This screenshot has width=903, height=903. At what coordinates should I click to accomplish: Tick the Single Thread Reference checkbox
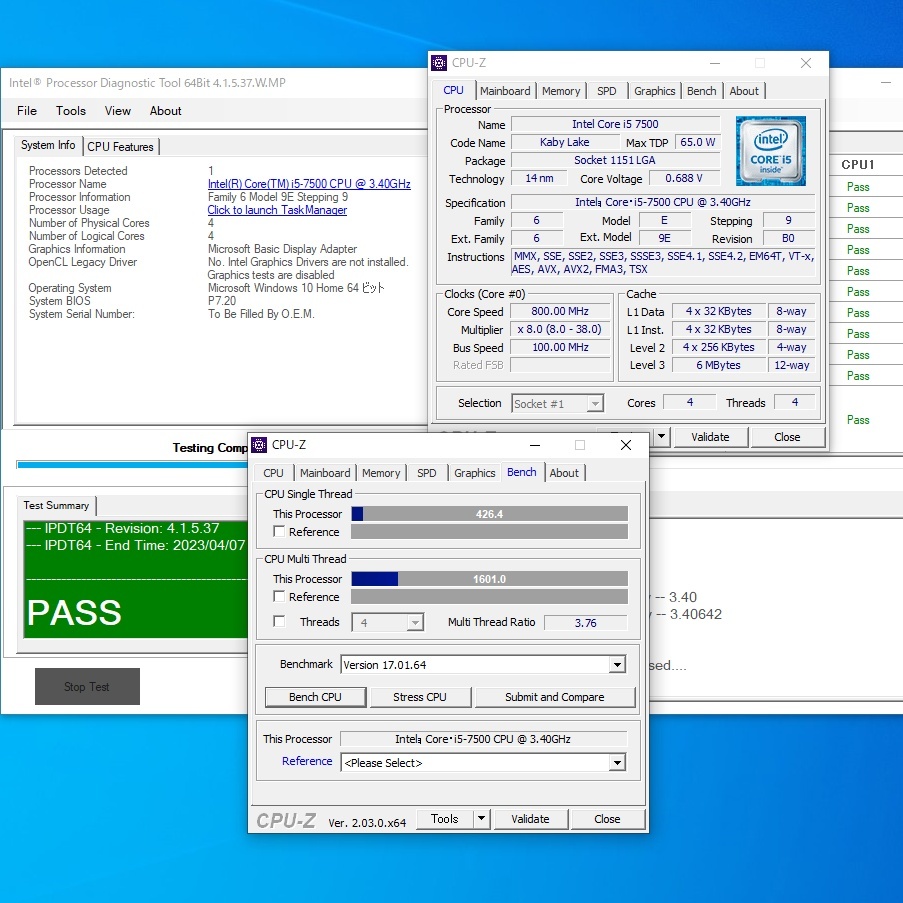(x=279, y=532)
